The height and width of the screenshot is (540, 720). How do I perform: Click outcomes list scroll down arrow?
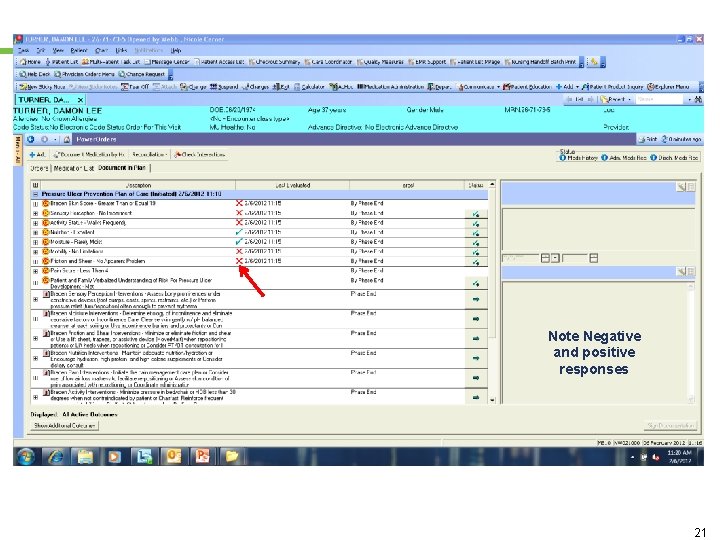pos(492,400)
